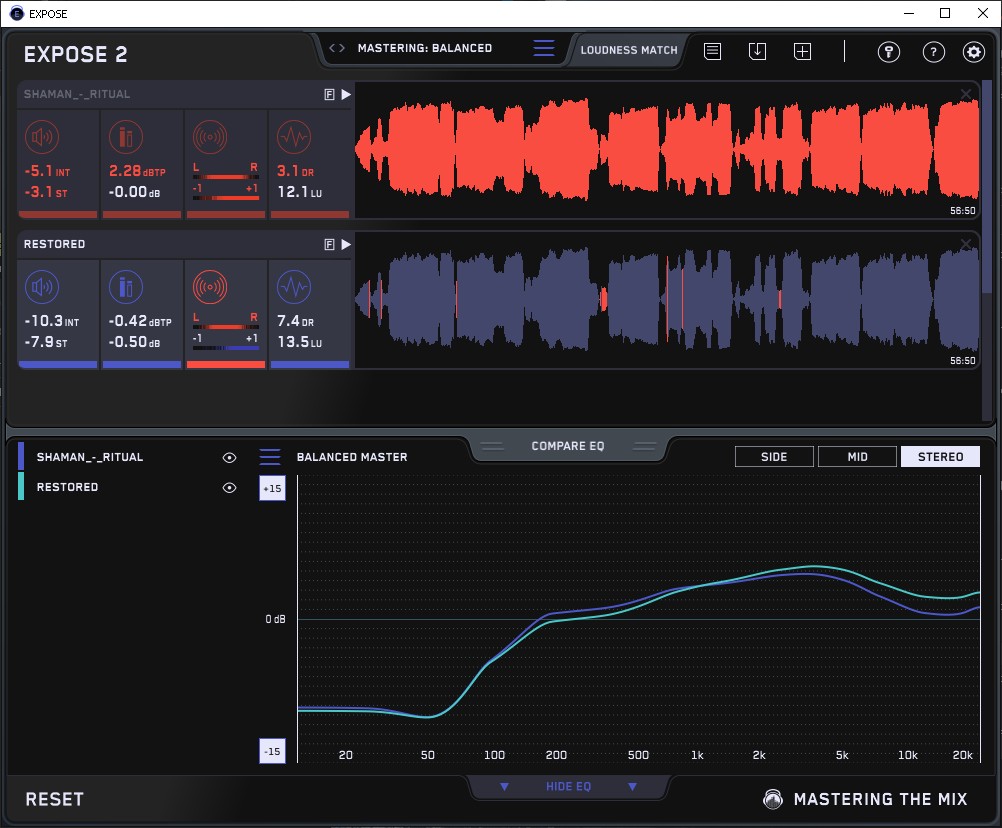The image size is (1002, 828).
Task: Open the mastering preset list menu
Action: [543, 48]
